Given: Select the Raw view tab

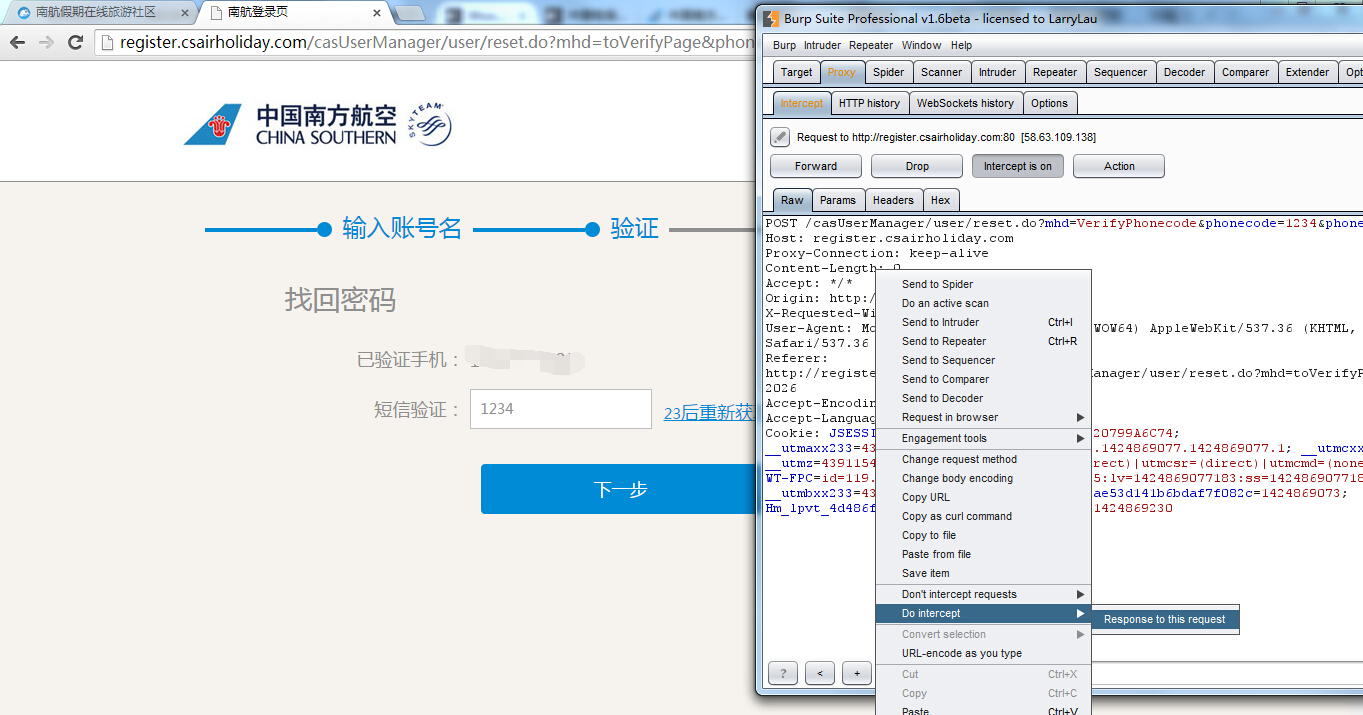Looking at the screenshot, I should click(792, 200).
